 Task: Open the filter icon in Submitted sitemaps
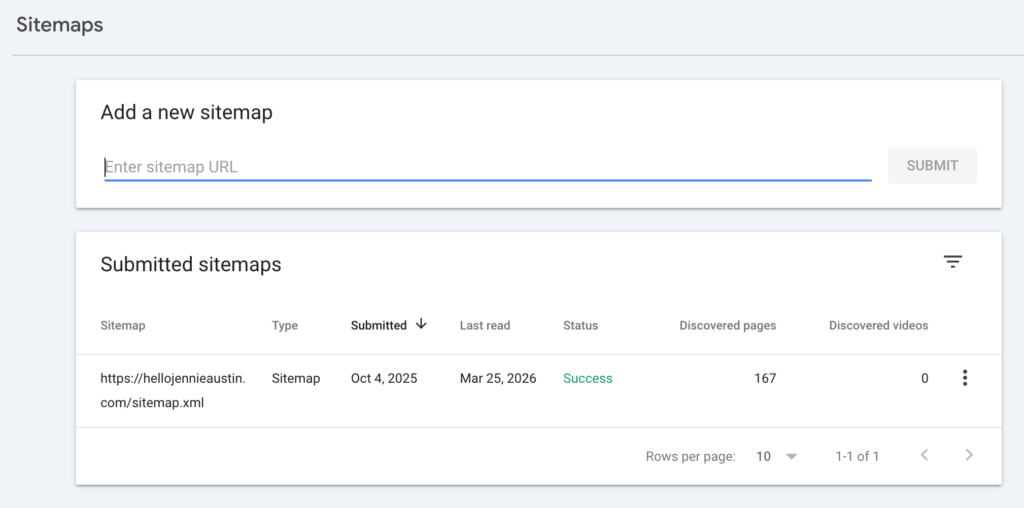[x=953, y=262]
